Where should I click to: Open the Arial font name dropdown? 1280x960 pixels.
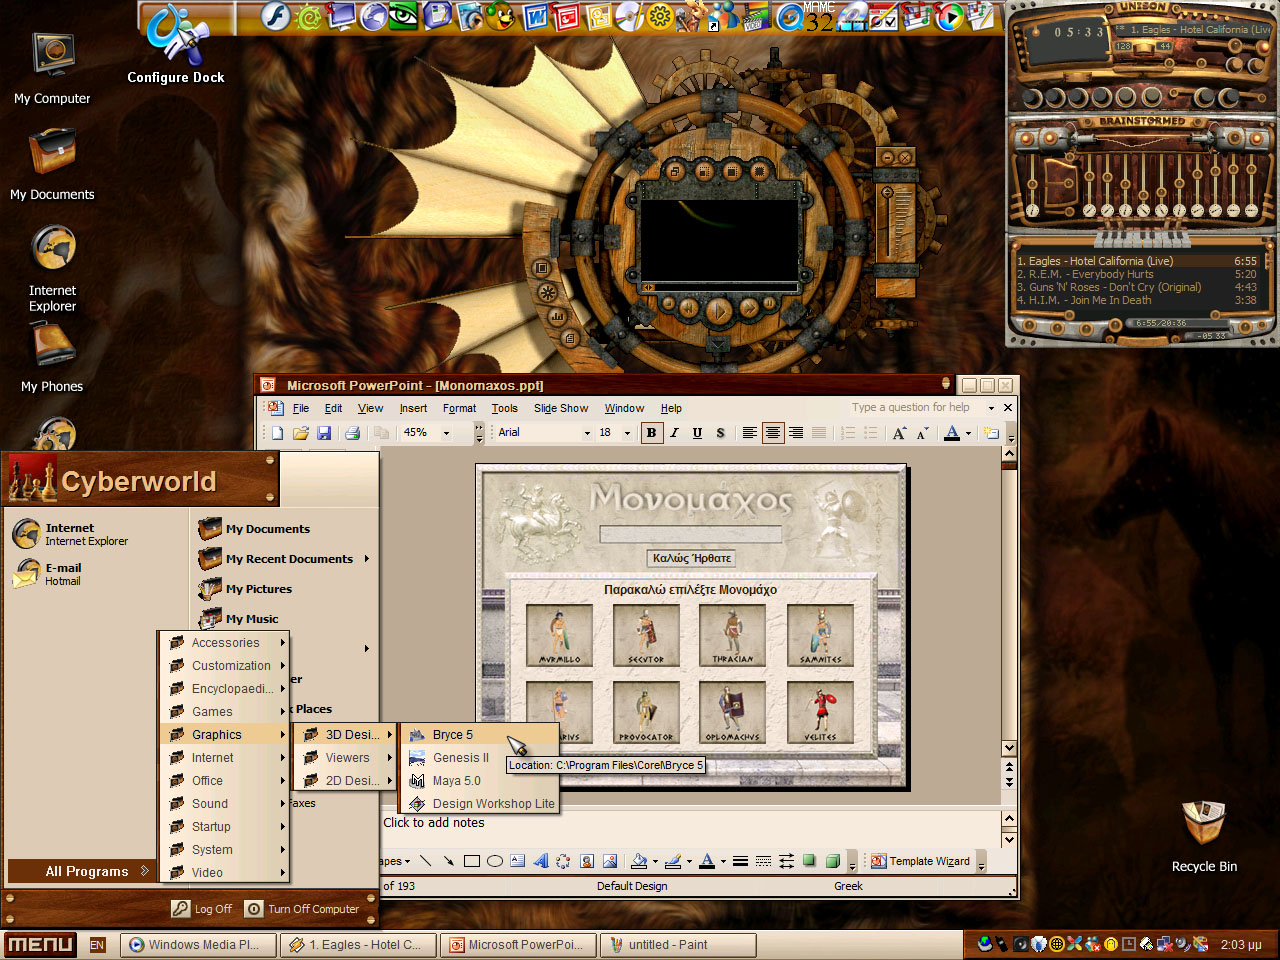587,433
